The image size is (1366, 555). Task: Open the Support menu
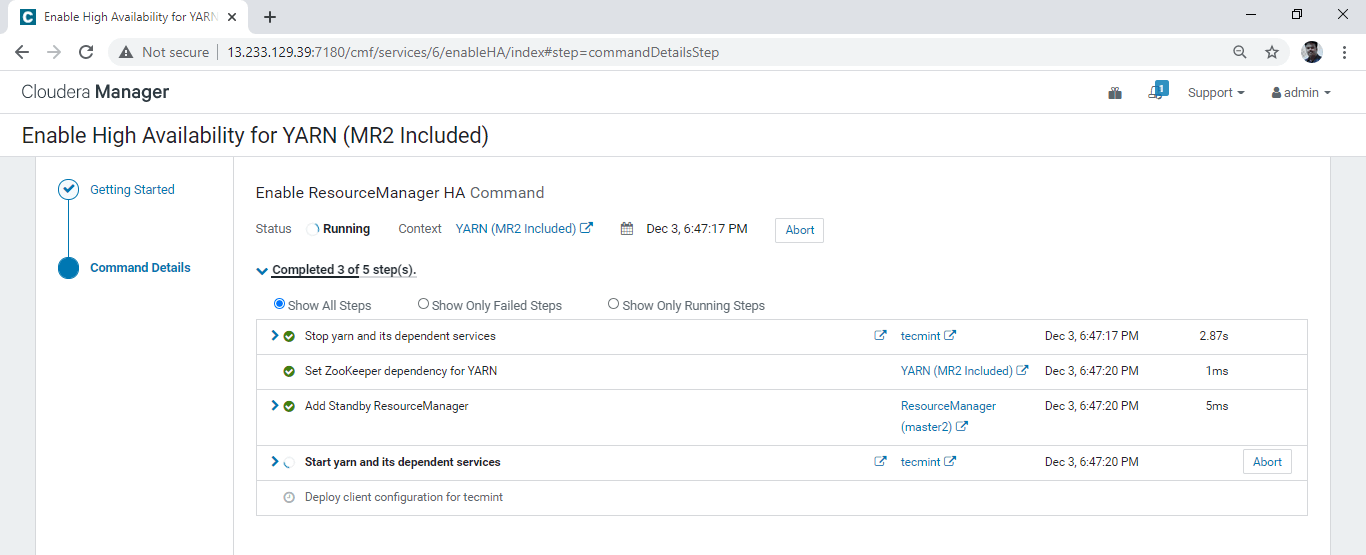pyautogui.click(x=1215, y=93)
